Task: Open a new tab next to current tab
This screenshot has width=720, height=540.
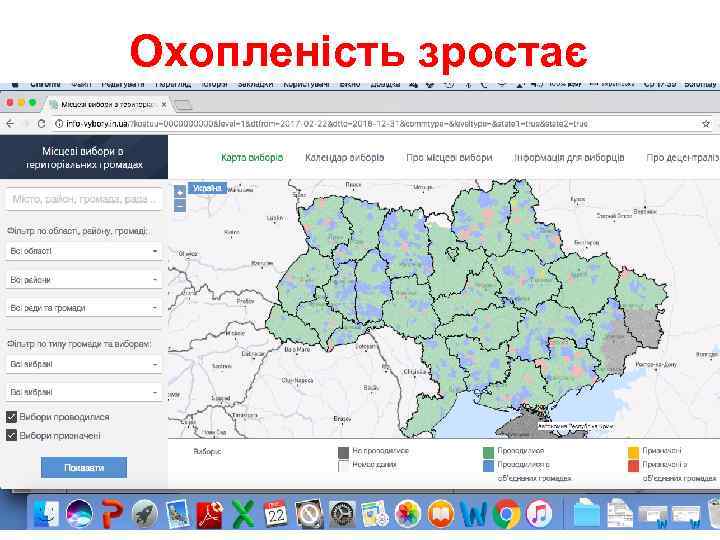Action: tap(183, 105)
